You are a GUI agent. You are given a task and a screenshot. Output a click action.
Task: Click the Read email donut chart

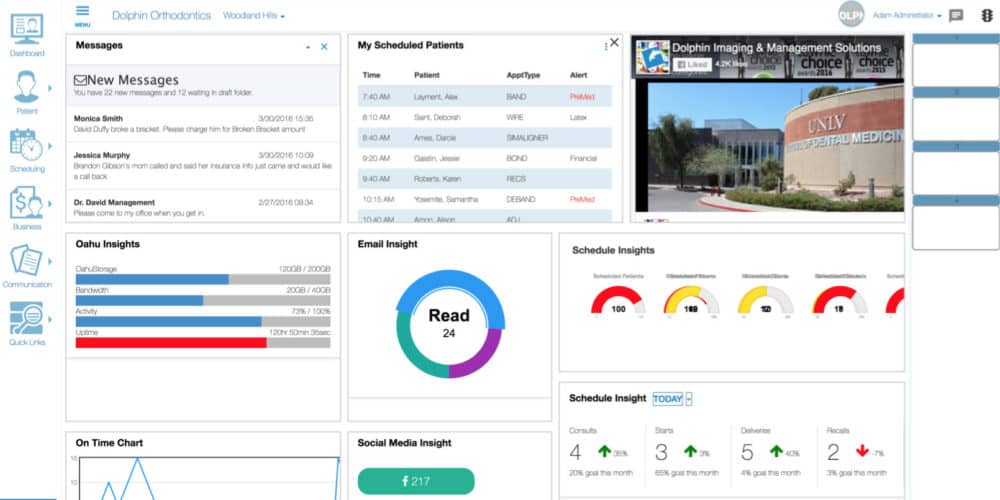click(449, 323)
